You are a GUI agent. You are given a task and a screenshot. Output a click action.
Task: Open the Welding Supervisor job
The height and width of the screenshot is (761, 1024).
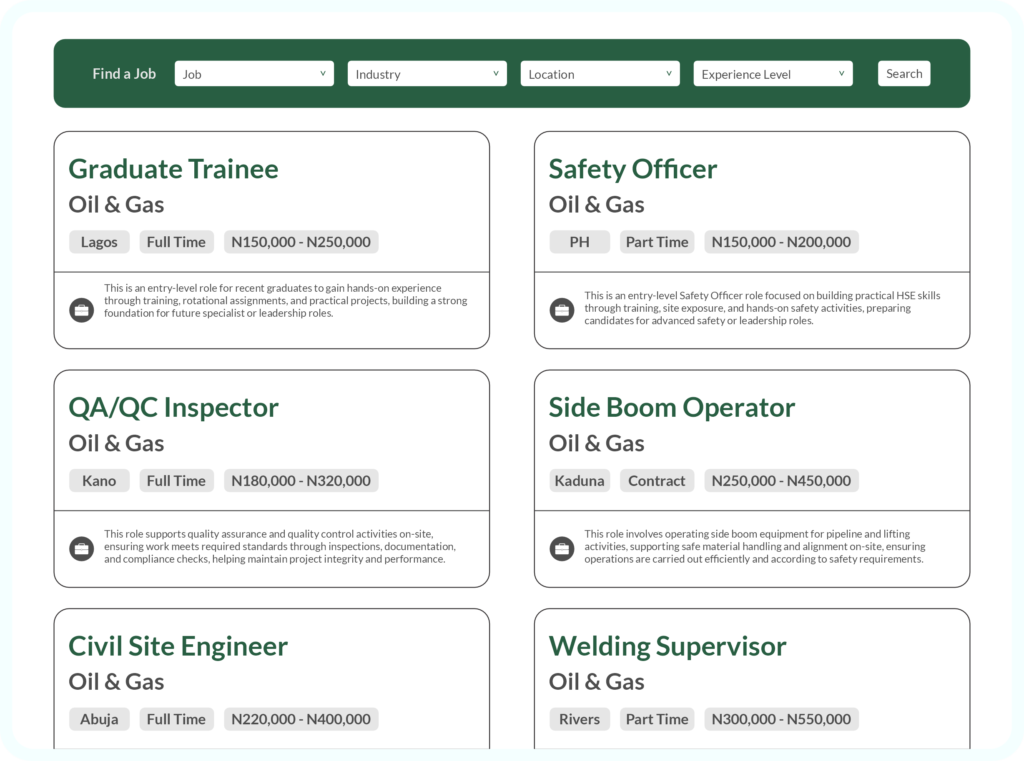667,646
